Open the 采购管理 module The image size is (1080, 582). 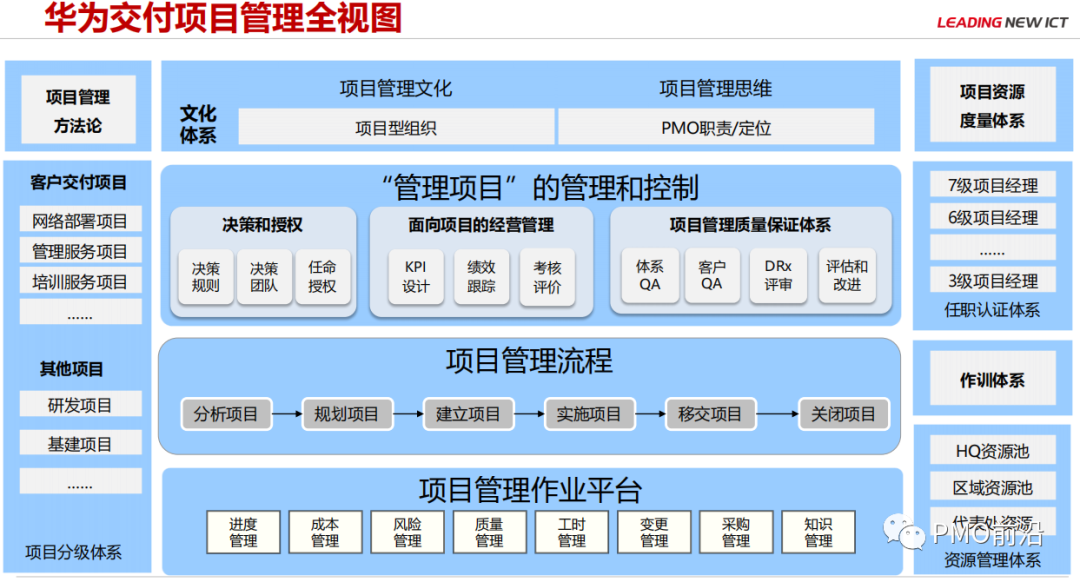736,531
